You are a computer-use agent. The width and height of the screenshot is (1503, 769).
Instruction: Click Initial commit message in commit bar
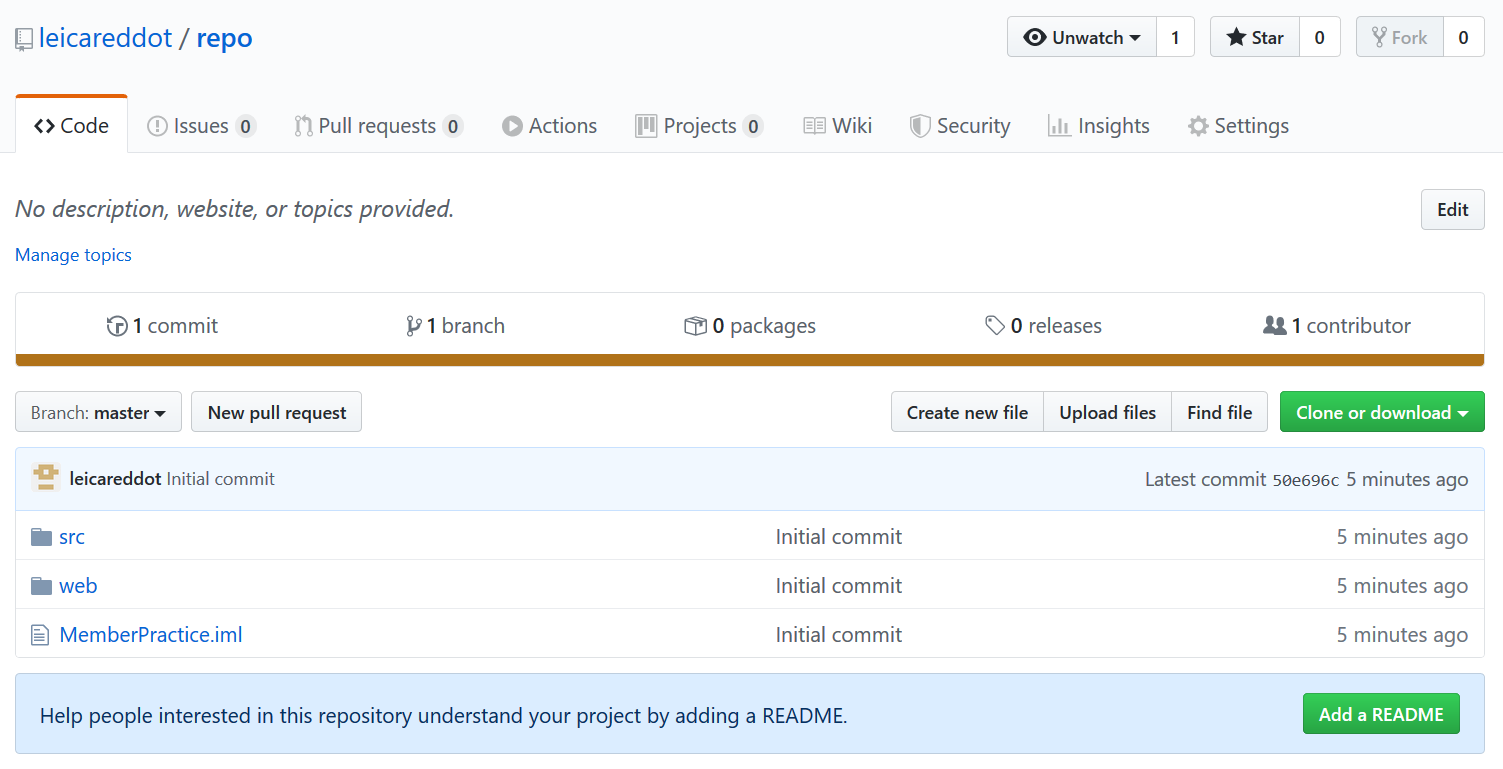220,479
